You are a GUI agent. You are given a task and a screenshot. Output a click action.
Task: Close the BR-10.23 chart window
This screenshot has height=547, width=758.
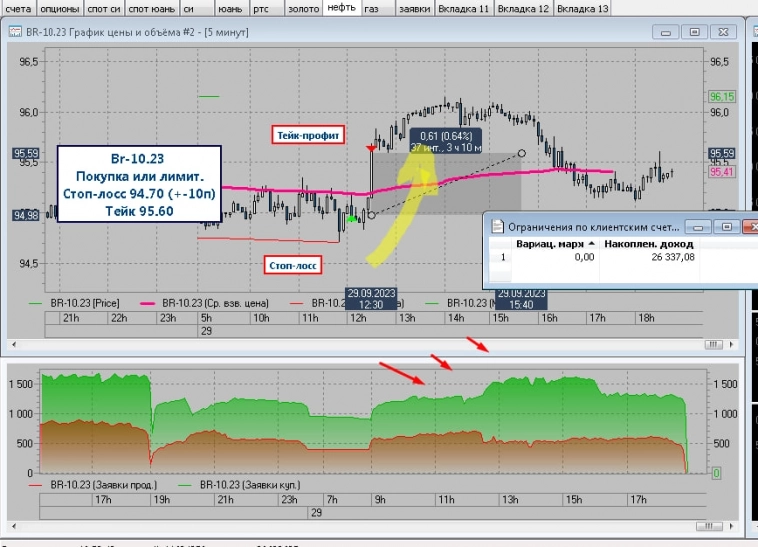[x=723, y=32]
